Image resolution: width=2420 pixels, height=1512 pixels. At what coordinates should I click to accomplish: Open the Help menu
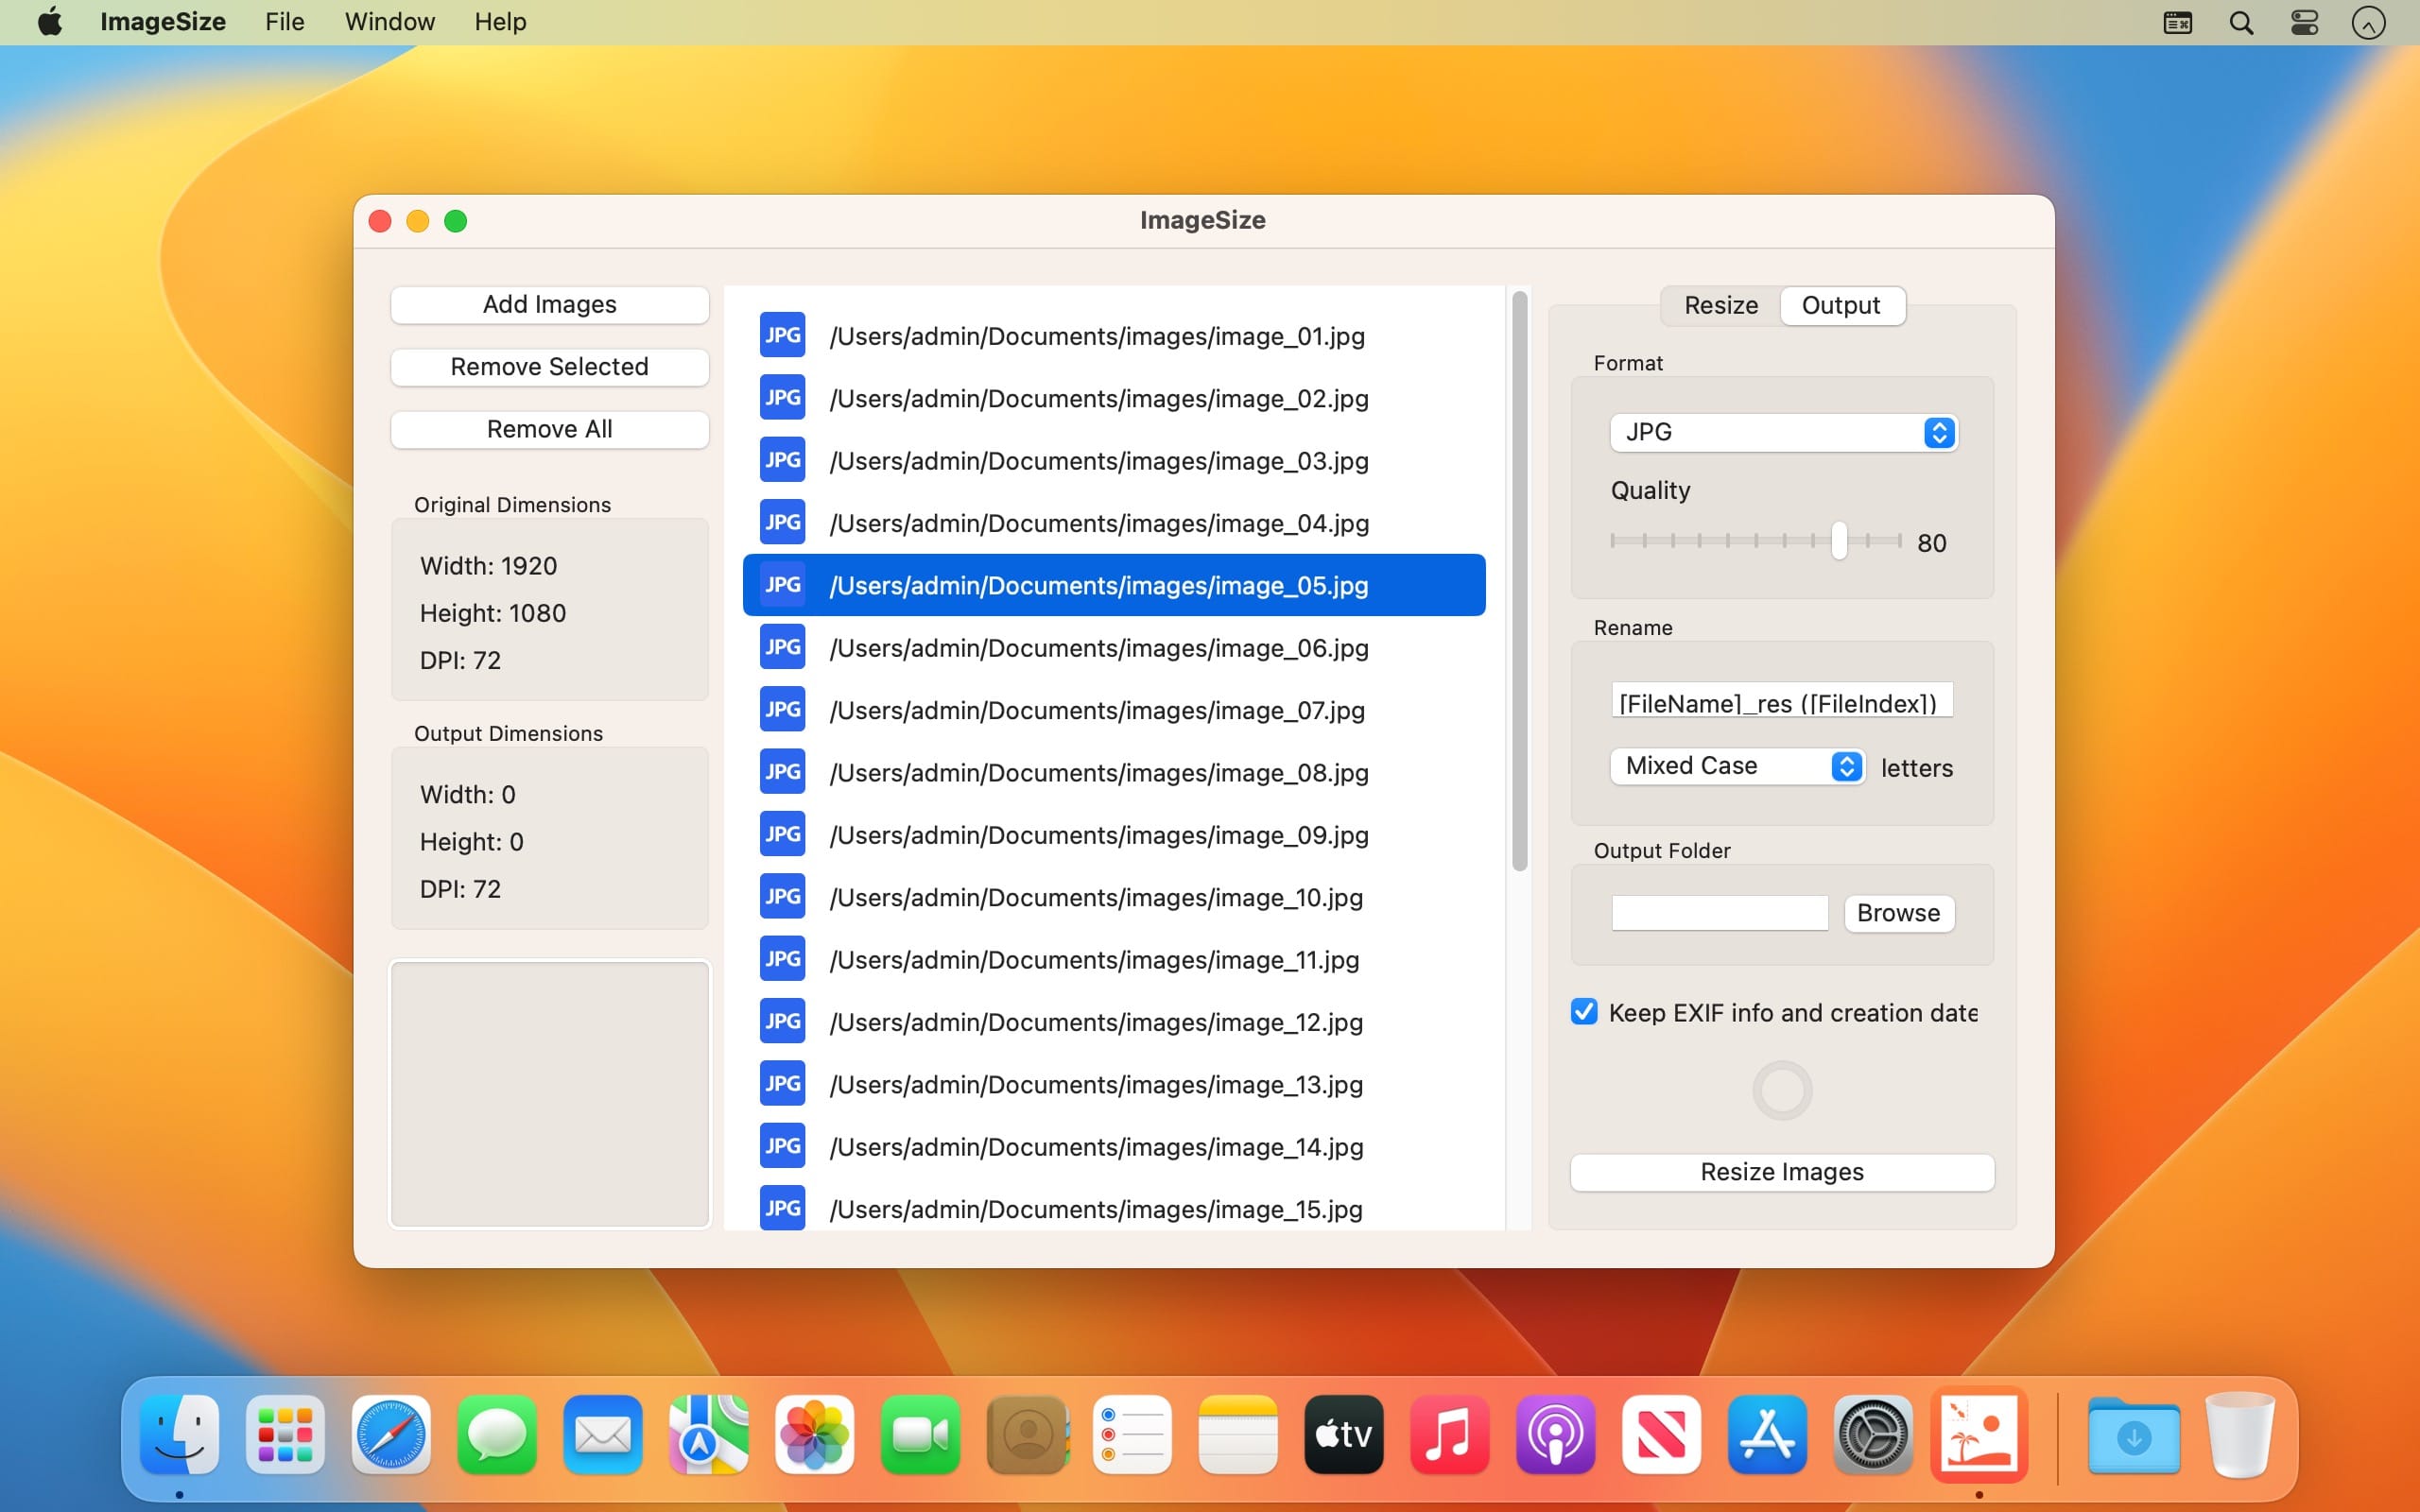500,22
